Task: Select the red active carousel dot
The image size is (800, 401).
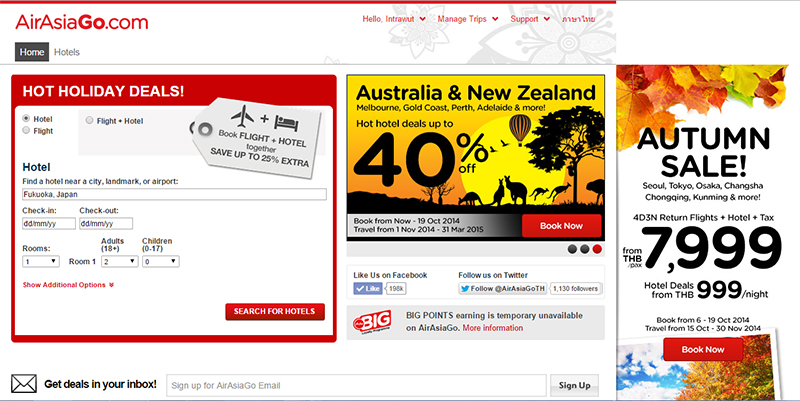Action: pyautogui.click(x=597, y=249)
